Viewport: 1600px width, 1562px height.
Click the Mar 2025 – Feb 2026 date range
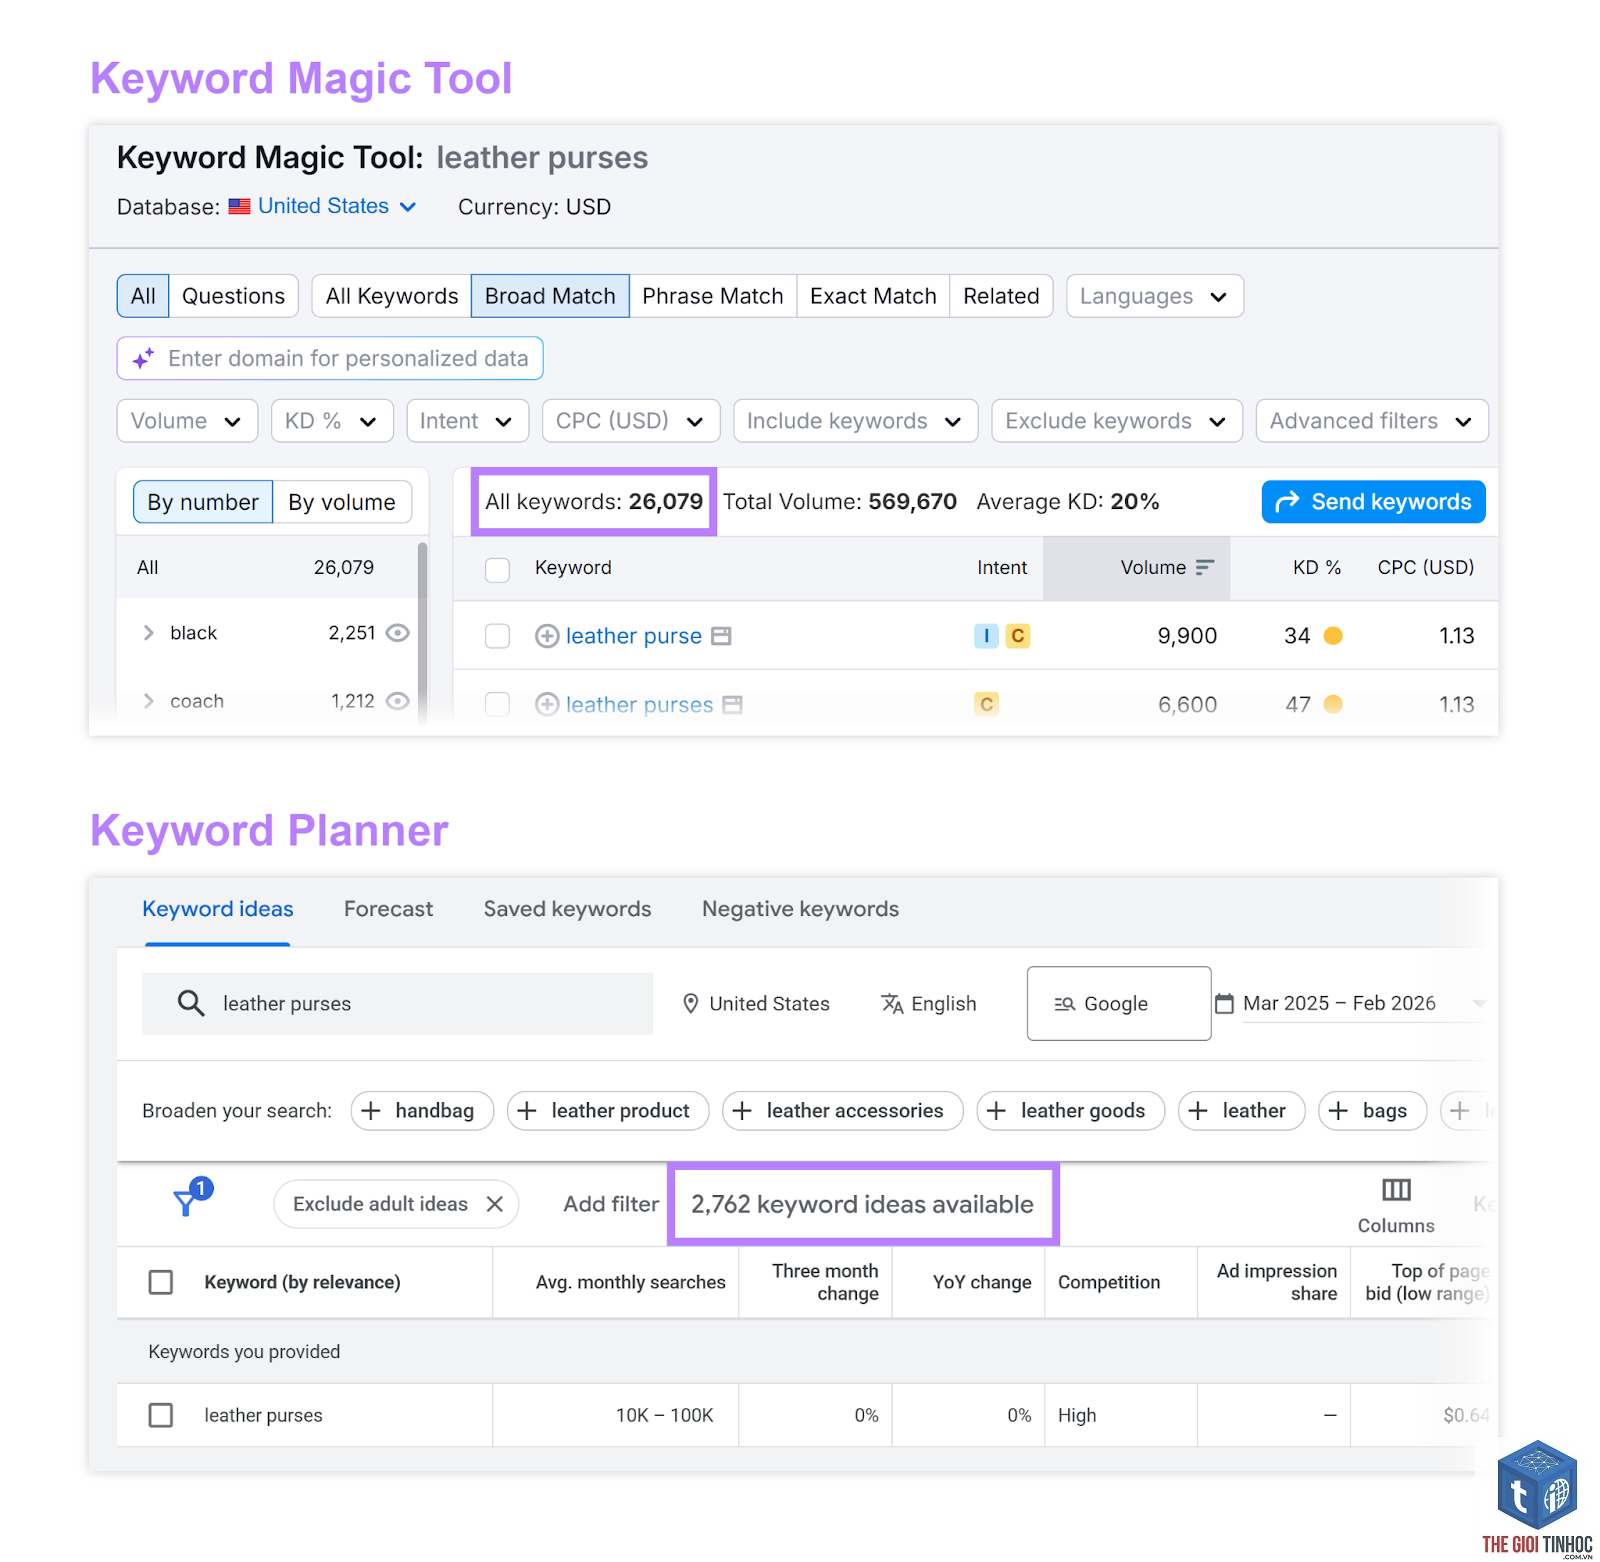coord(1339,1003)
